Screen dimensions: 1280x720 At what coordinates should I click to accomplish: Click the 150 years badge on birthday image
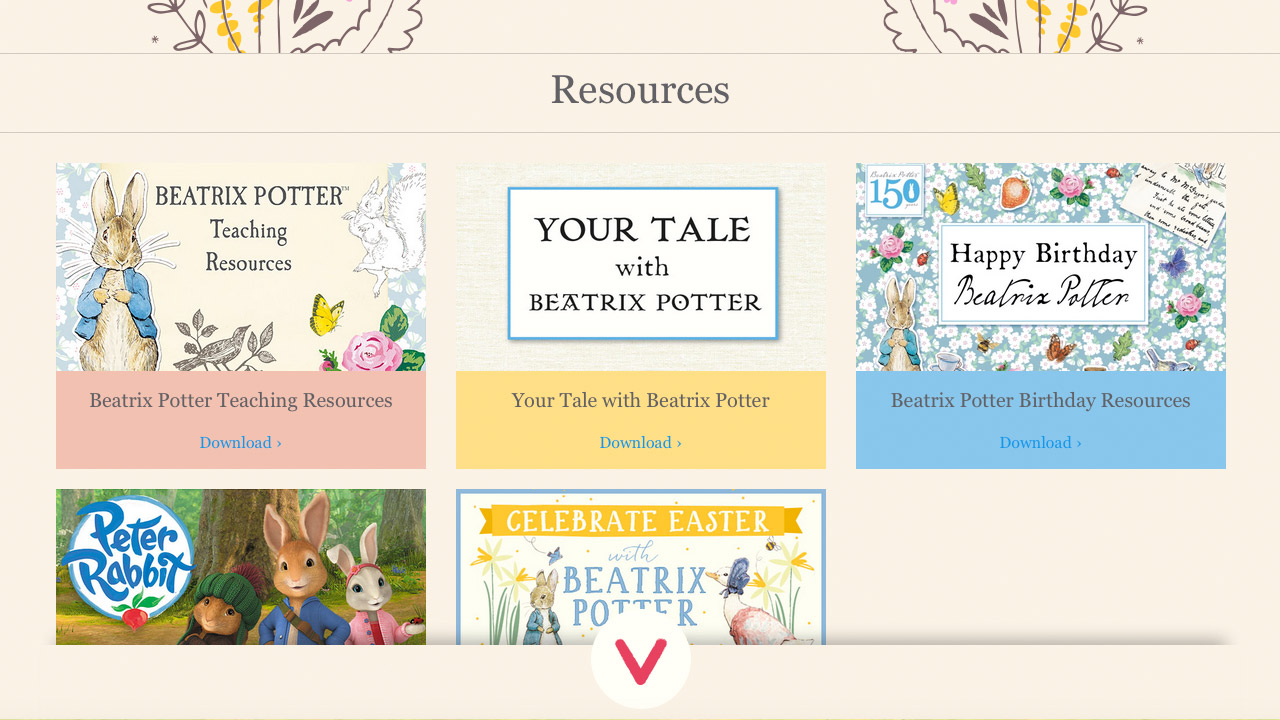point(895,190)
